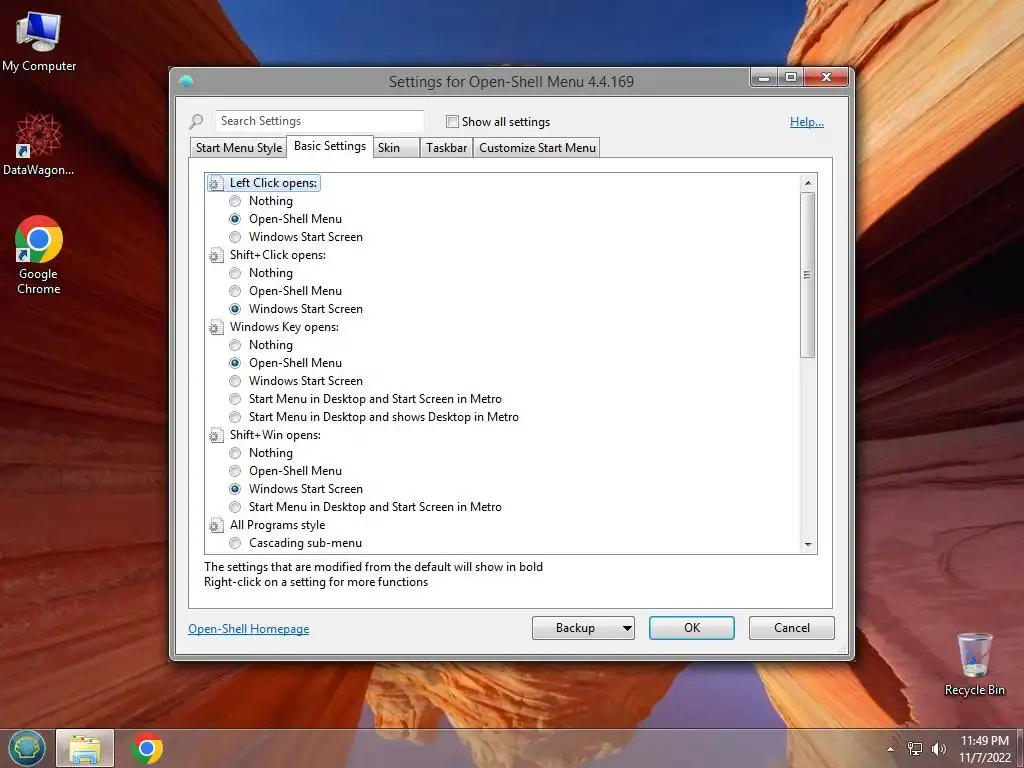The image size is (1024, 768).
Task: Minimize the Open-Shell settings window
Action: pyautogui.click(x=764, y=77)
